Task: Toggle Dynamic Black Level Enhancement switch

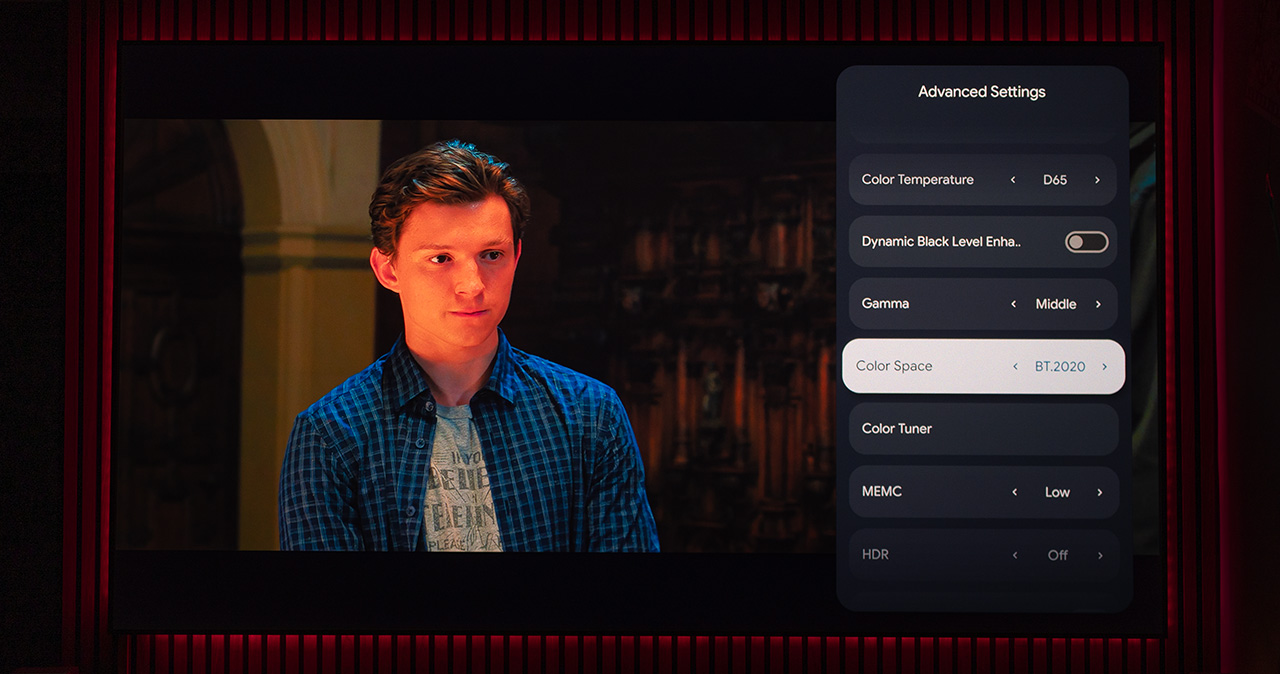Action: coord(1086,242)
